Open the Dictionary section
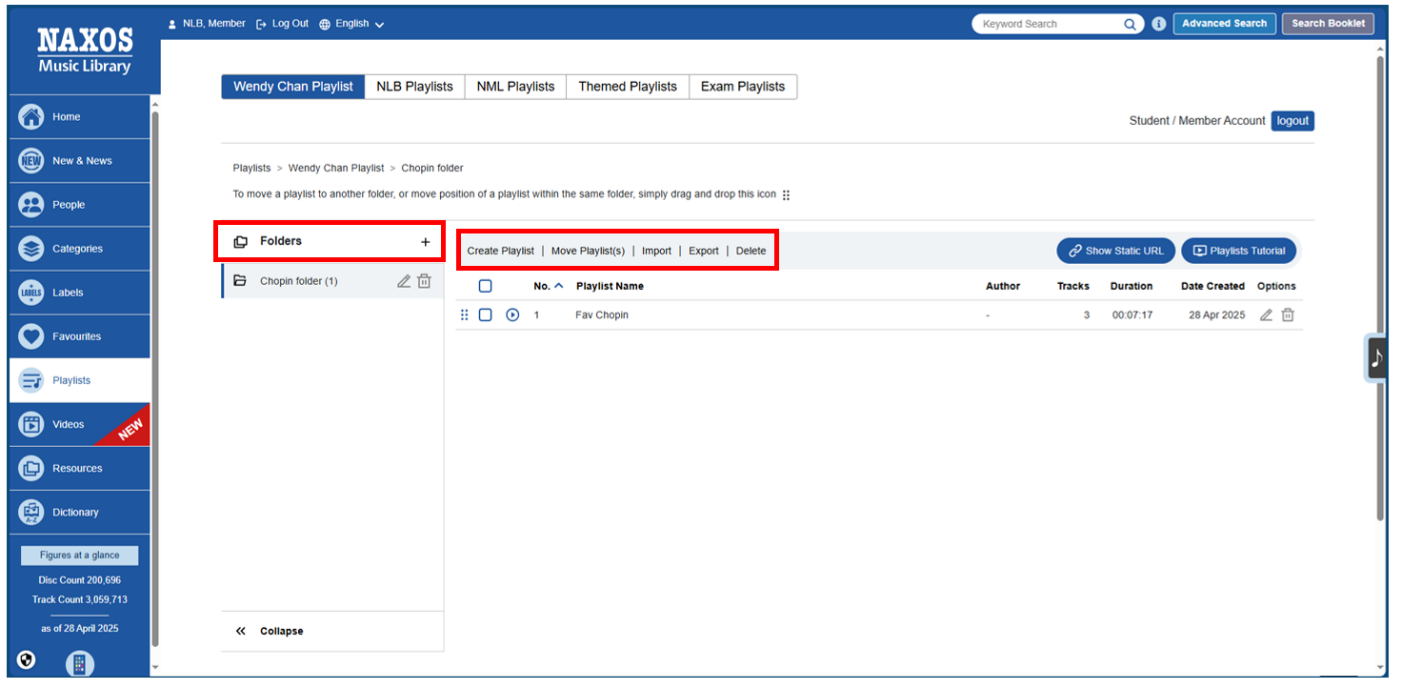 [x=80, y=513]
